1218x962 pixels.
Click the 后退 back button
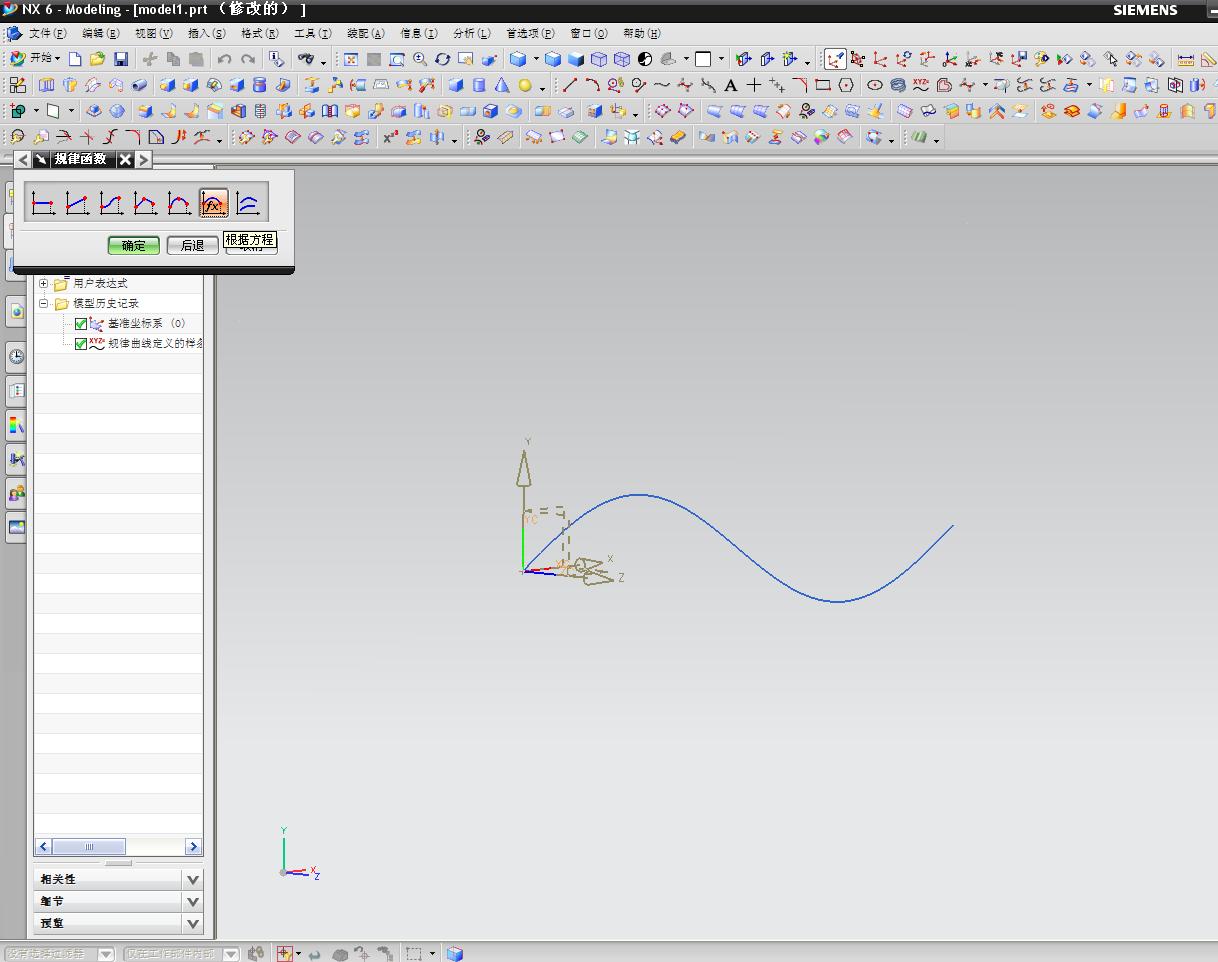(x=192, y=245)
